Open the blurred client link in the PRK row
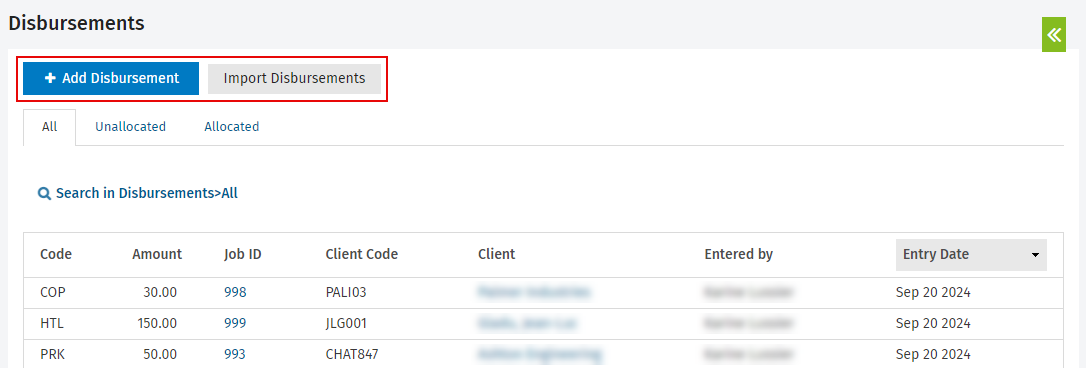The width and height of the screenshot is (1086, 368). tap(539, 355)
